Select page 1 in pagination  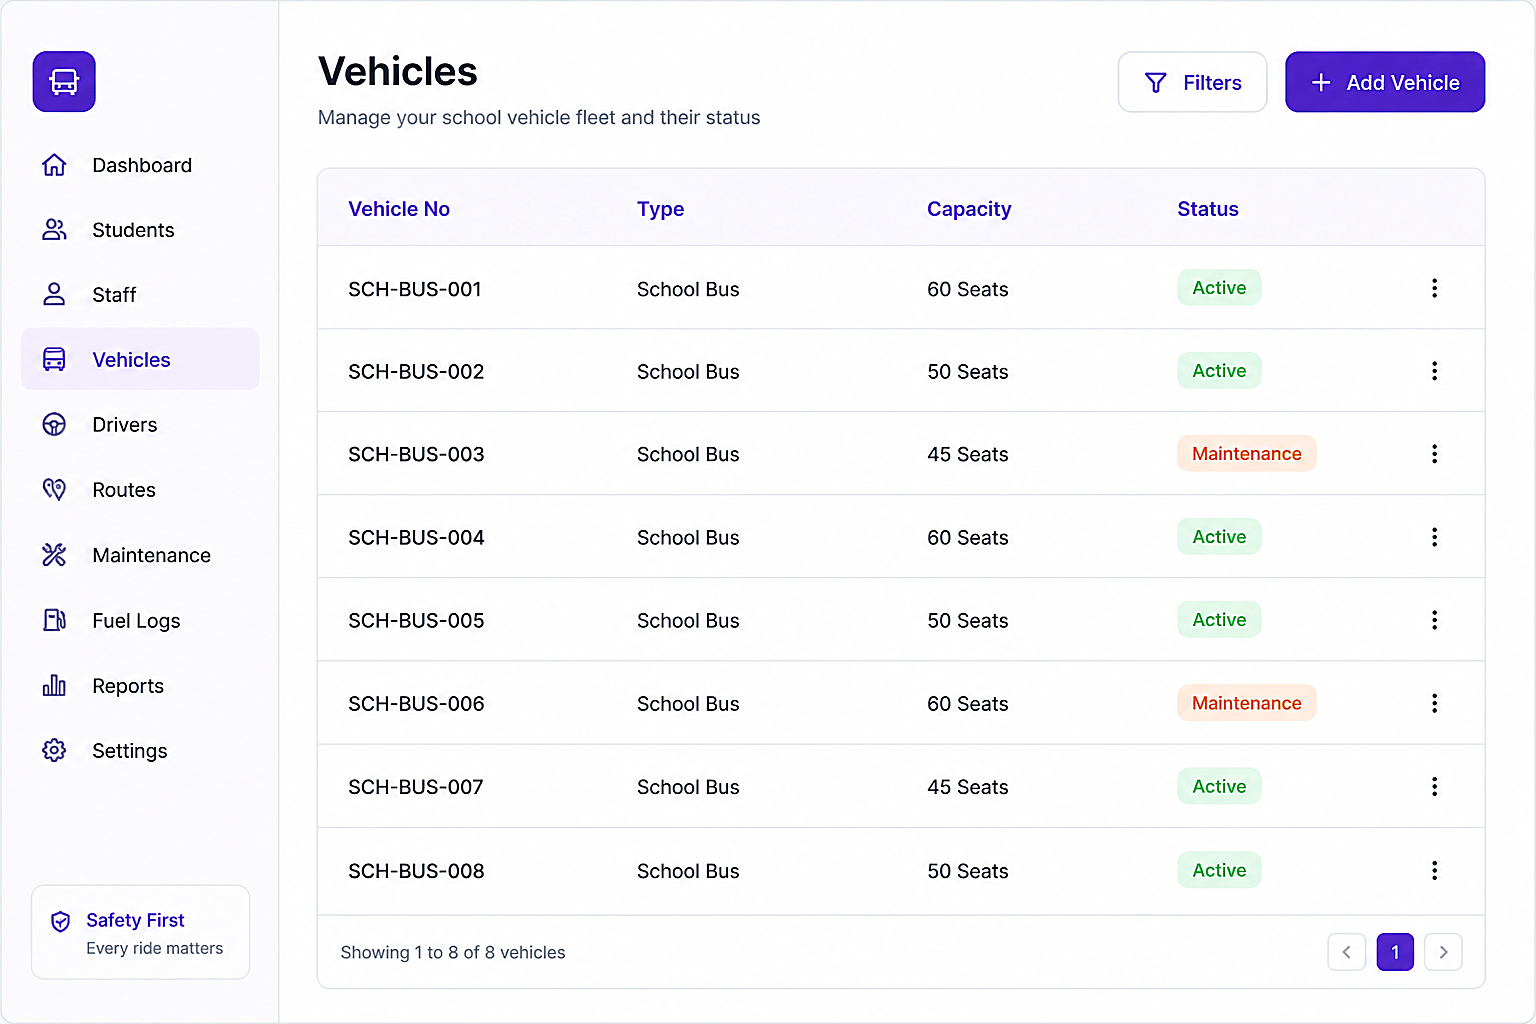[1395, 952]
